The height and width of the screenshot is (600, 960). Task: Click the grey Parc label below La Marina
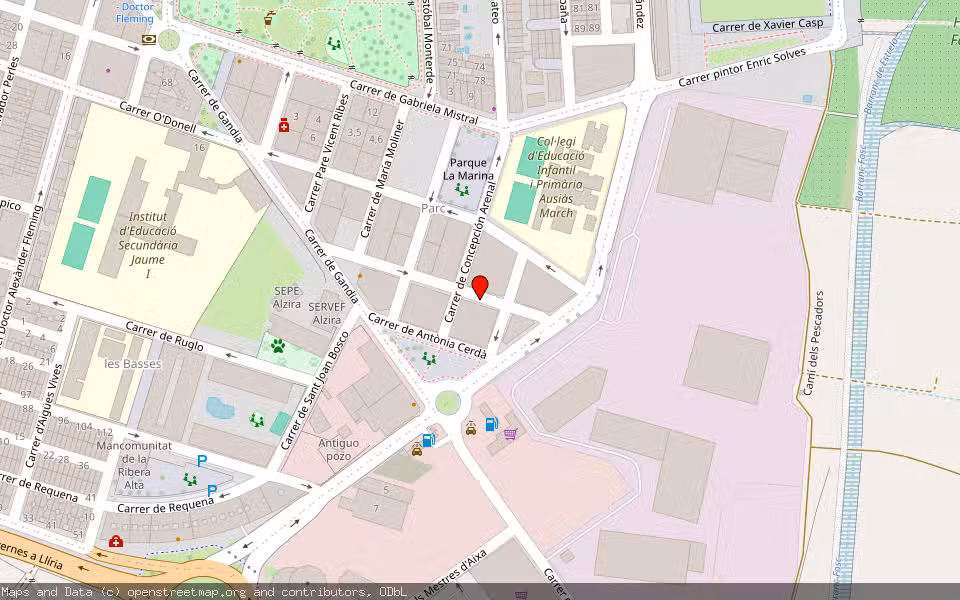[x=433, y=208]
